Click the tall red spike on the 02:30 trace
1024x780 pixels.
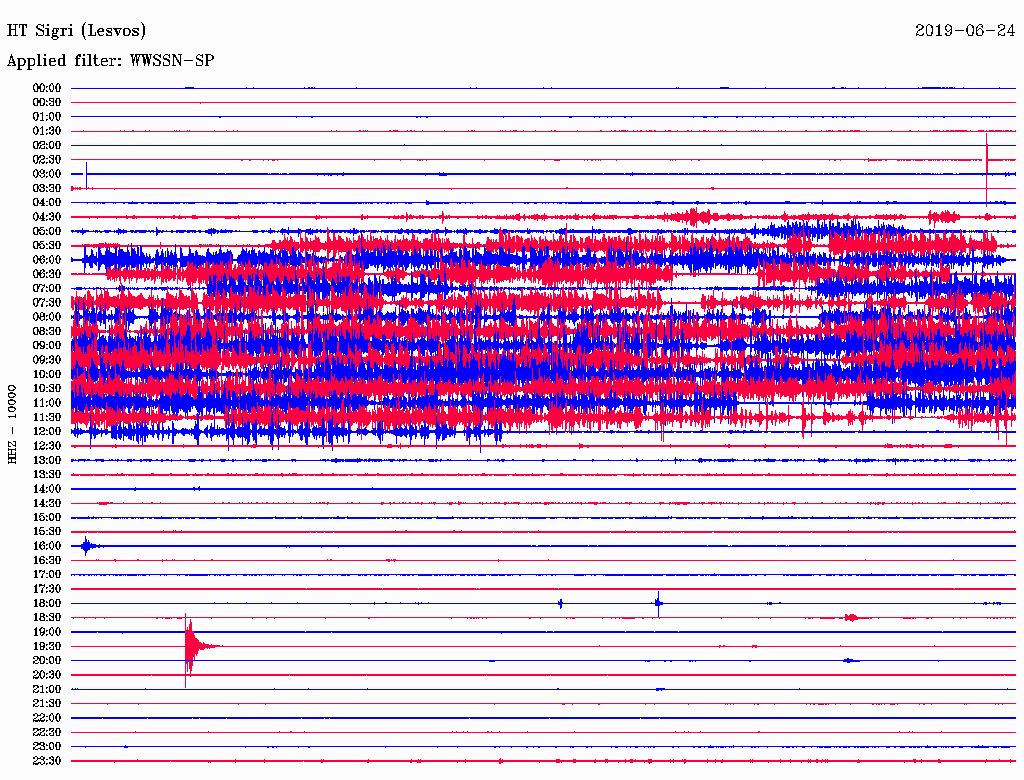point(987,169)
